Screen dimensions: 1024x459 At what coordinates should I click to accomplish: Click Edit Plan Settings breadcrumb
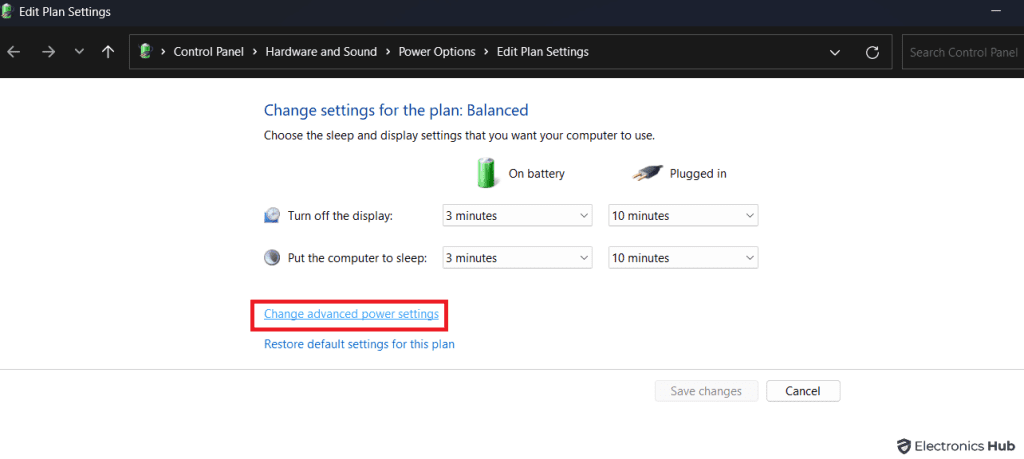click(x=543, y=52)
